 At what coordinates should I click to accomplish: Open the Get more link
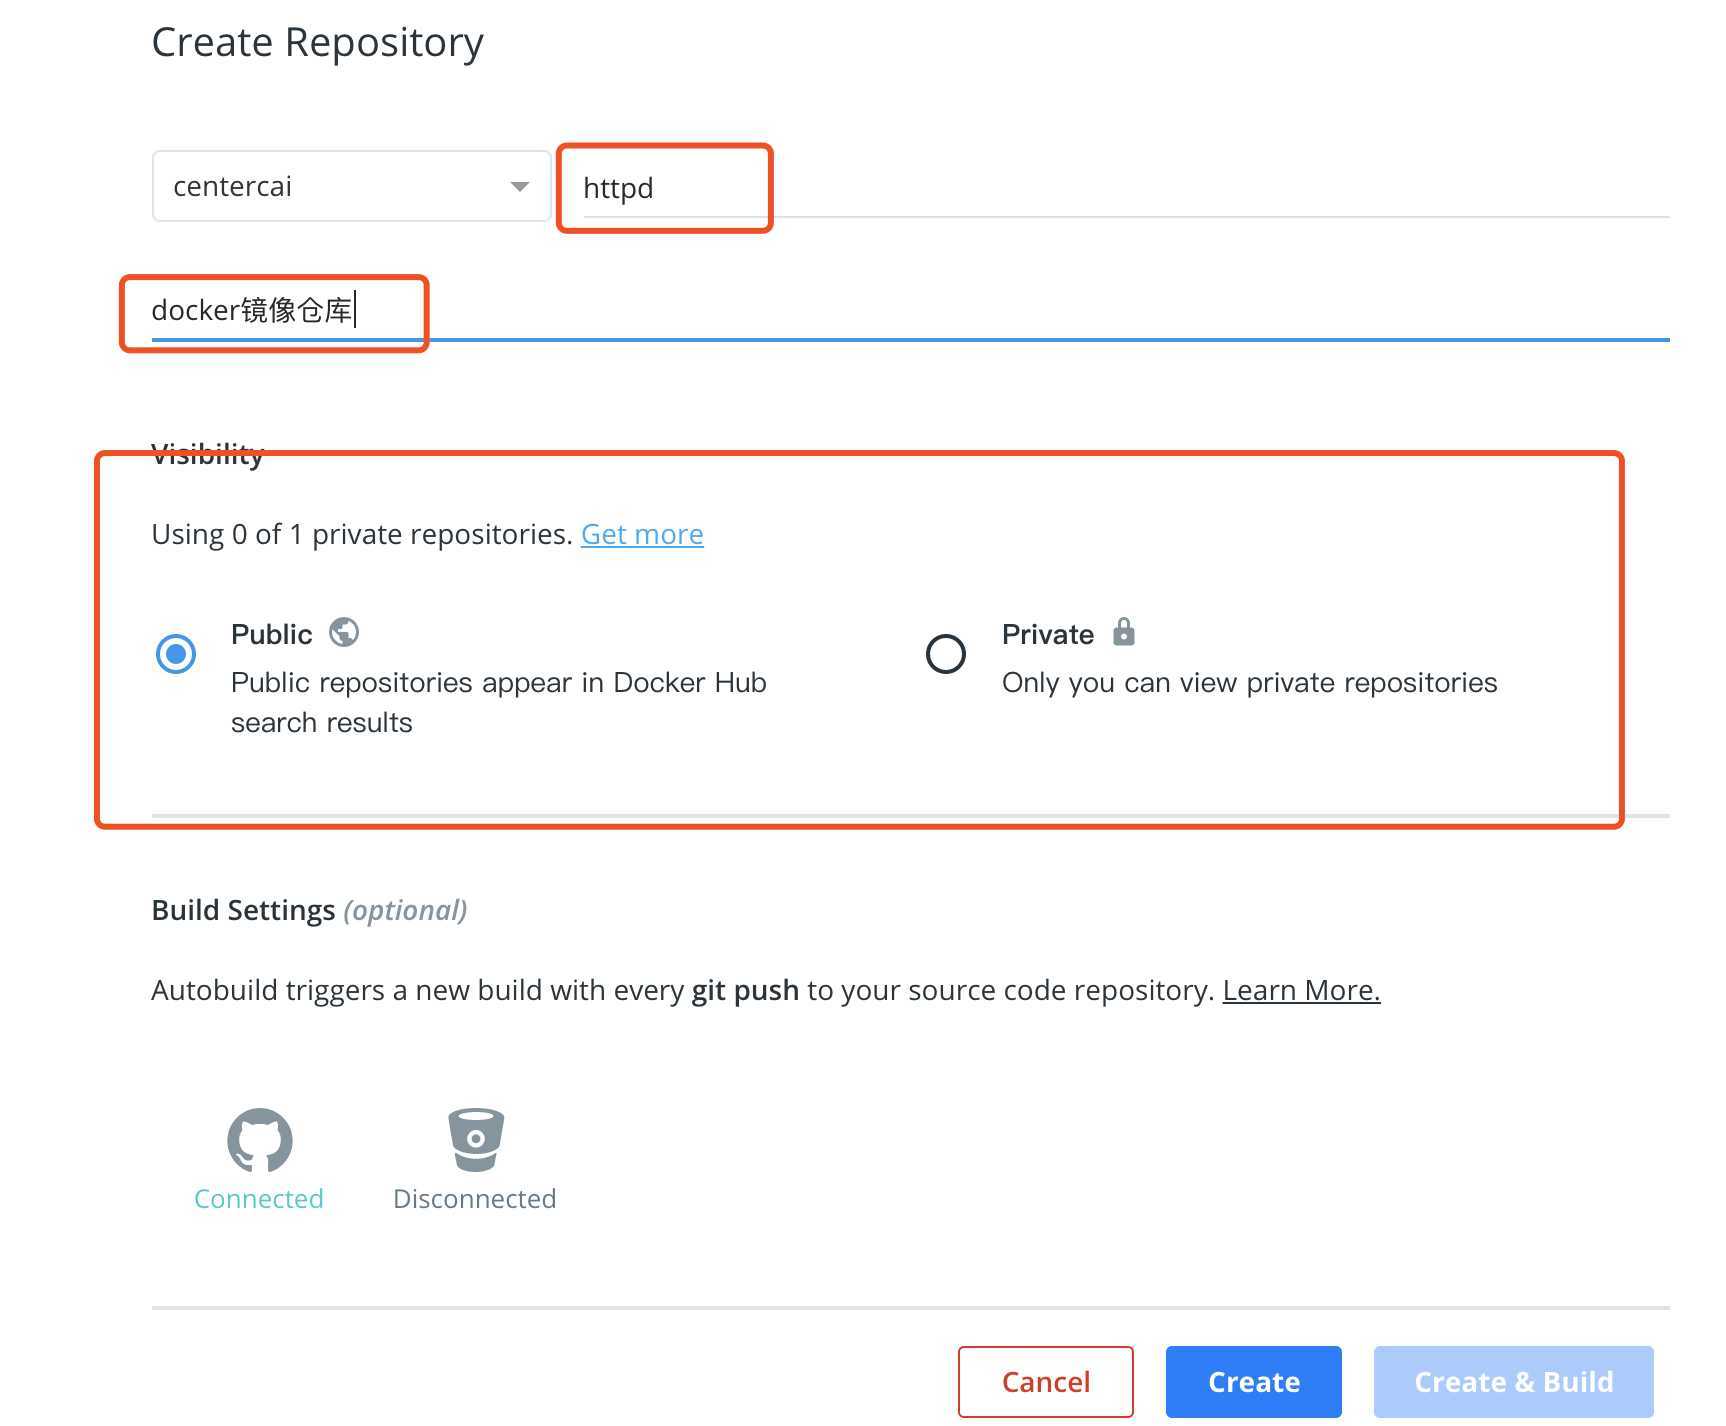pos(642,534)
